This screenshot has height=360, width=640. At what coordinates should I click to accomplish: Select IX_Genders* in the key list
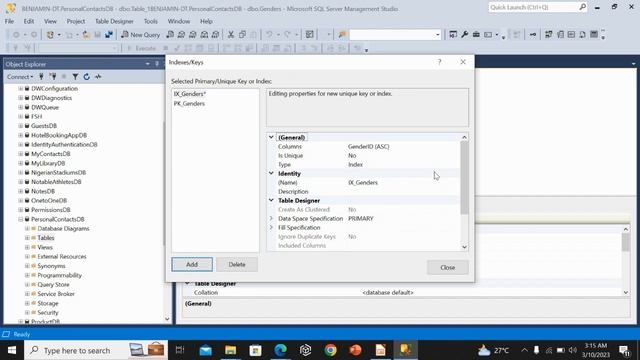pyautogui.click(x=189, y=94)
